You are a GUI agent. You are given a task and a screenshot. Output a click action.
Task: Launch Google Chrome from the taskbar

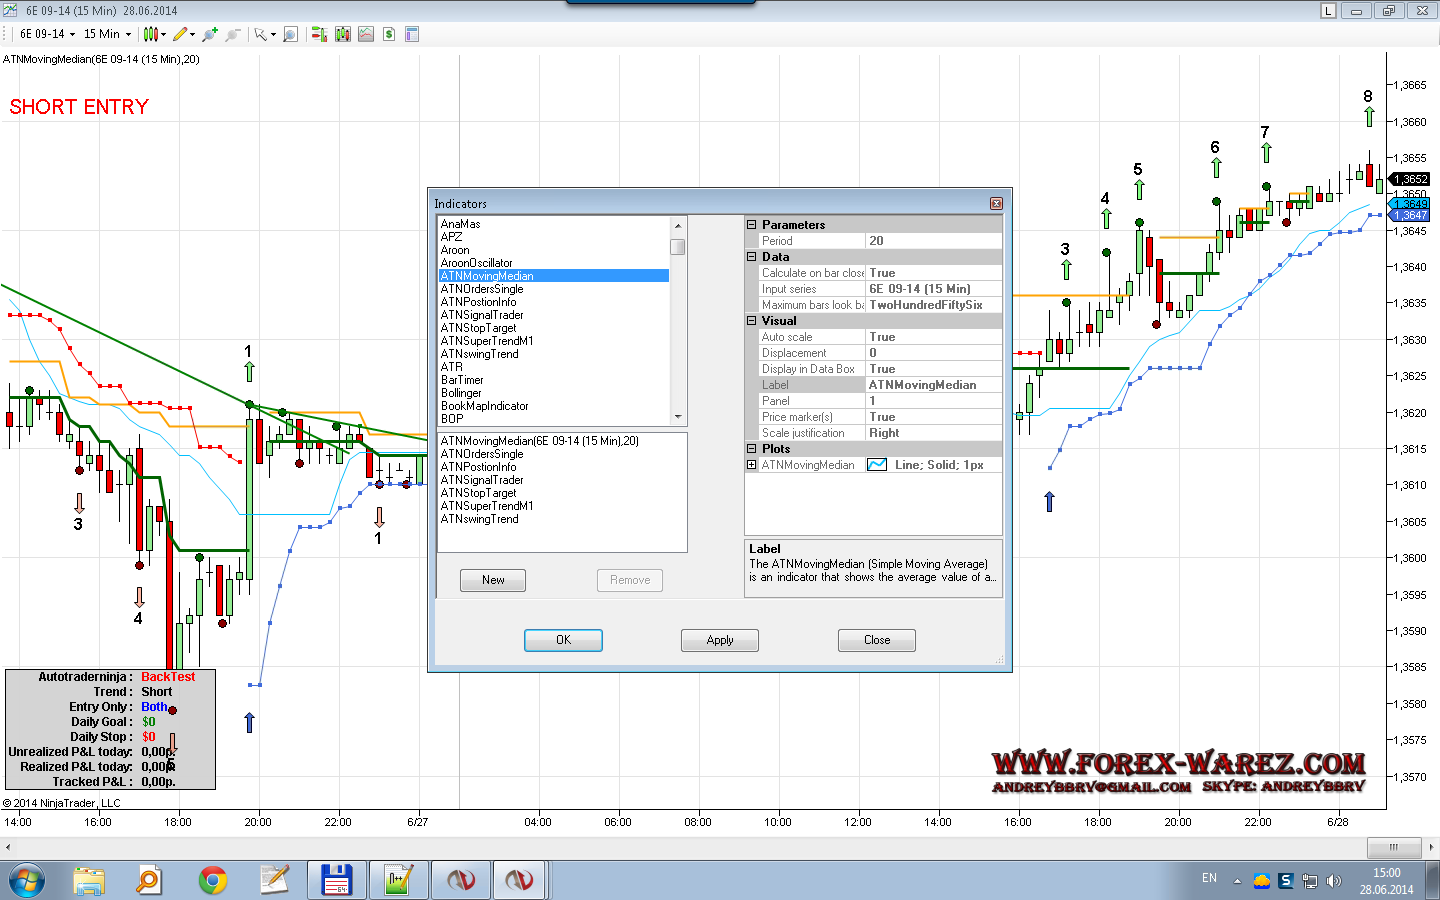212,880
